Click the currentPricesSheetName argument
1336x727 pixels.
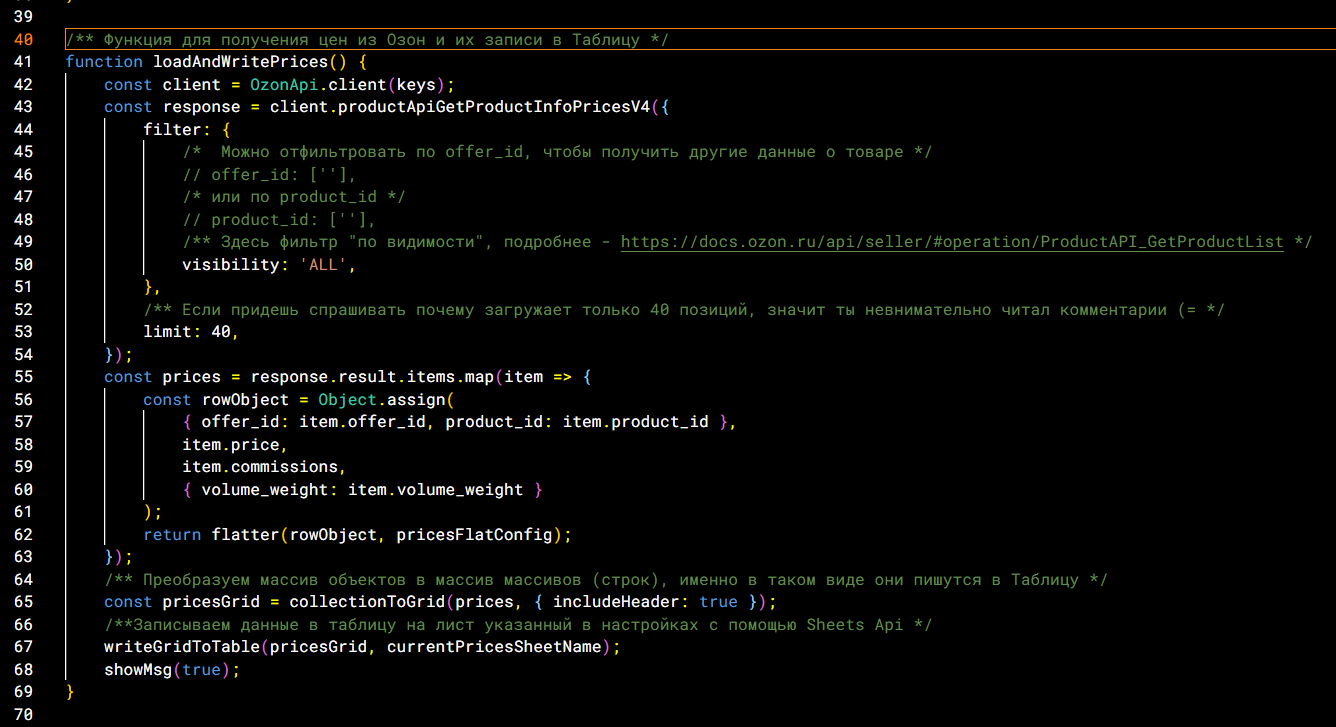coord(495,647)
